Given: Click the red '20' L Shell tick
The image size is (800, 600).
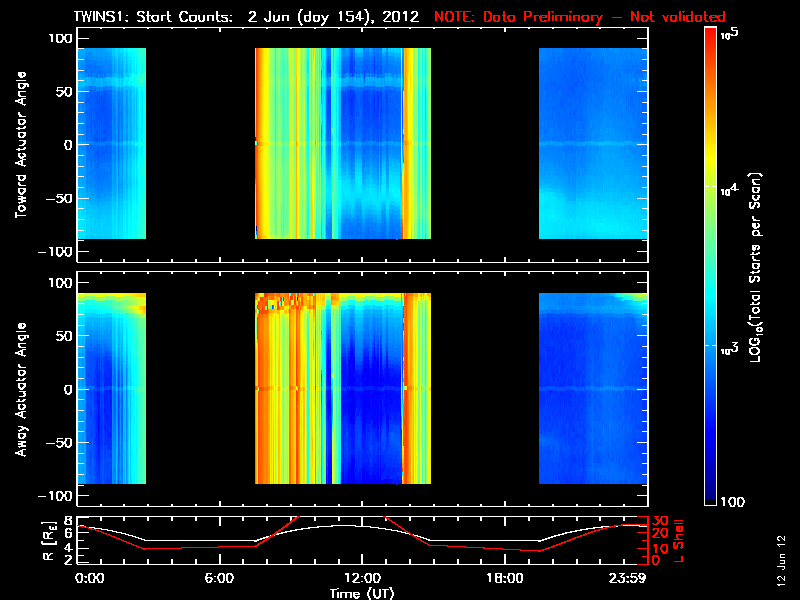Looking at the screenshot, I should 660,534.
